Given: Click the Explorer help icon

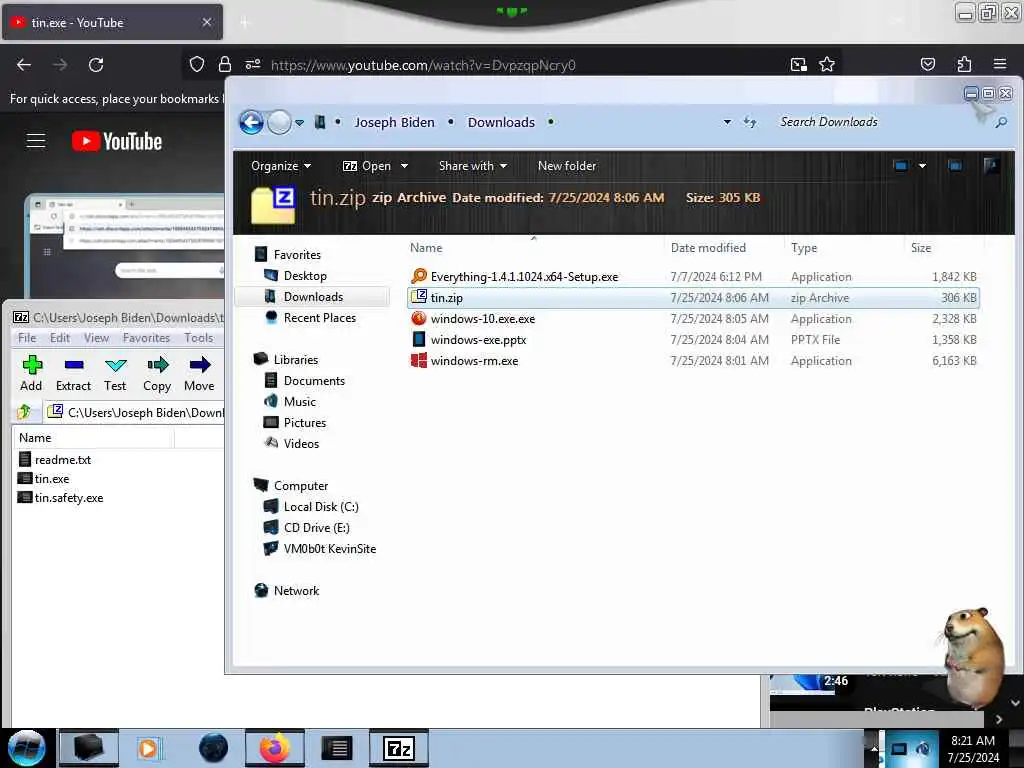Looking at the screenshot, I should pos(991,166).
